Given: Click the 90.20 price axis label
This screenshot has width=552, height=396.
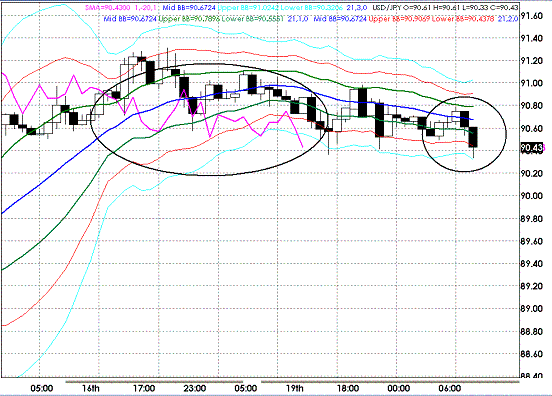Looking at the screenshot, I should click(x=532, y=174).
